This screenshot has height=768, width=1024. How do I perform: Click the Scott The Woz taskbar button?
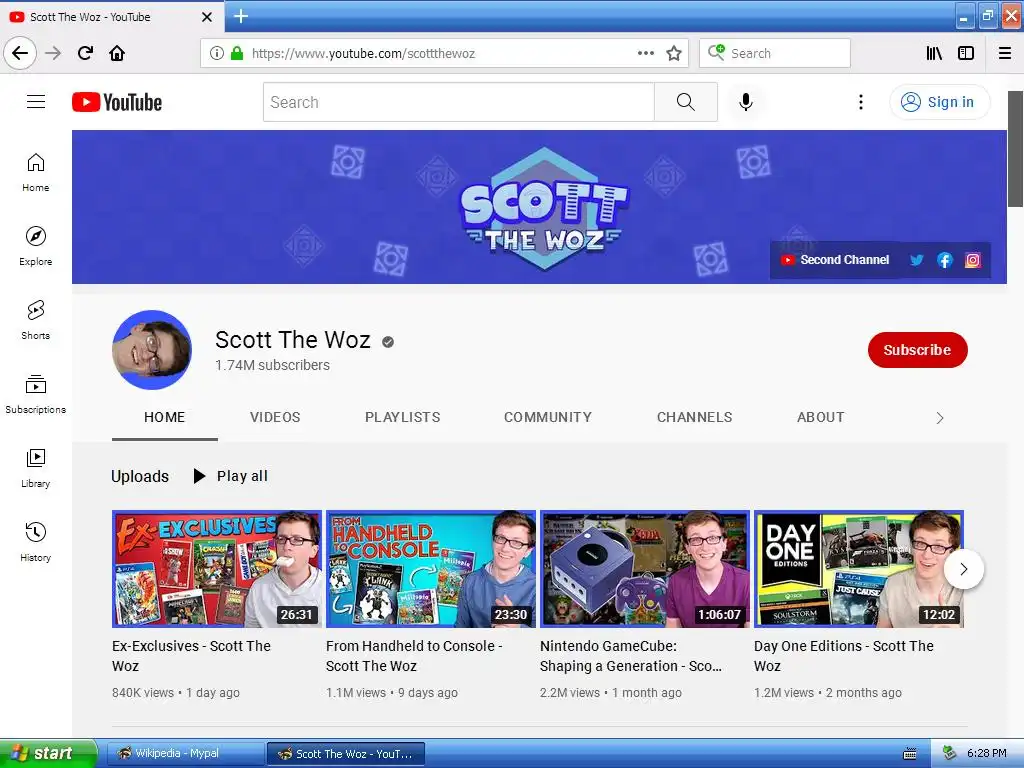pos(346,754)
